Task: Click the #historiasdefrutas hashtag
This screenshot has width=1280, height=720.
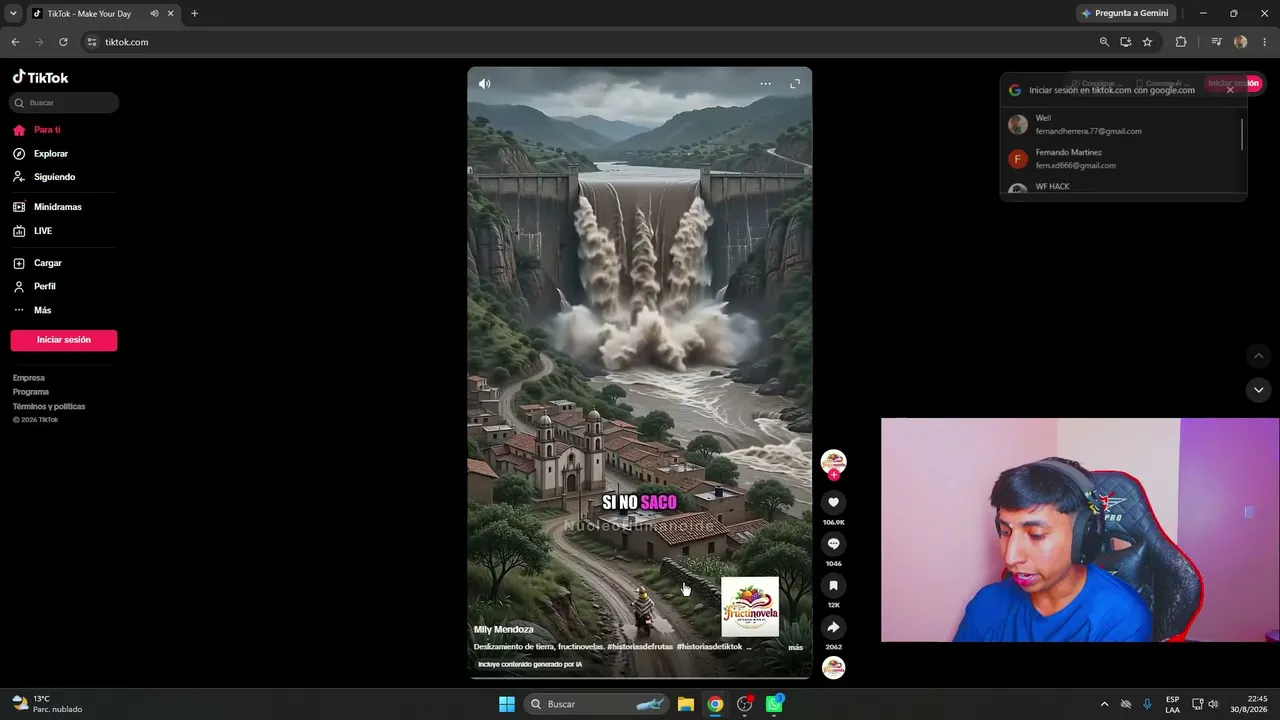Action: [x=640, y=647]
